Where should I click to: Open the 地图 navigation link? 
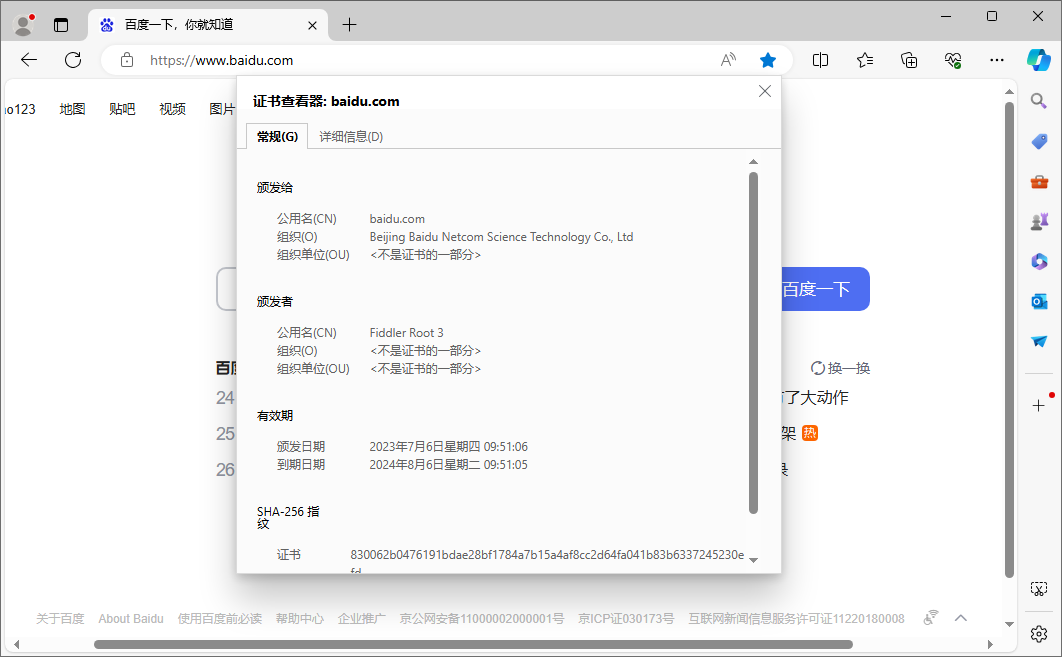point(72,109)
